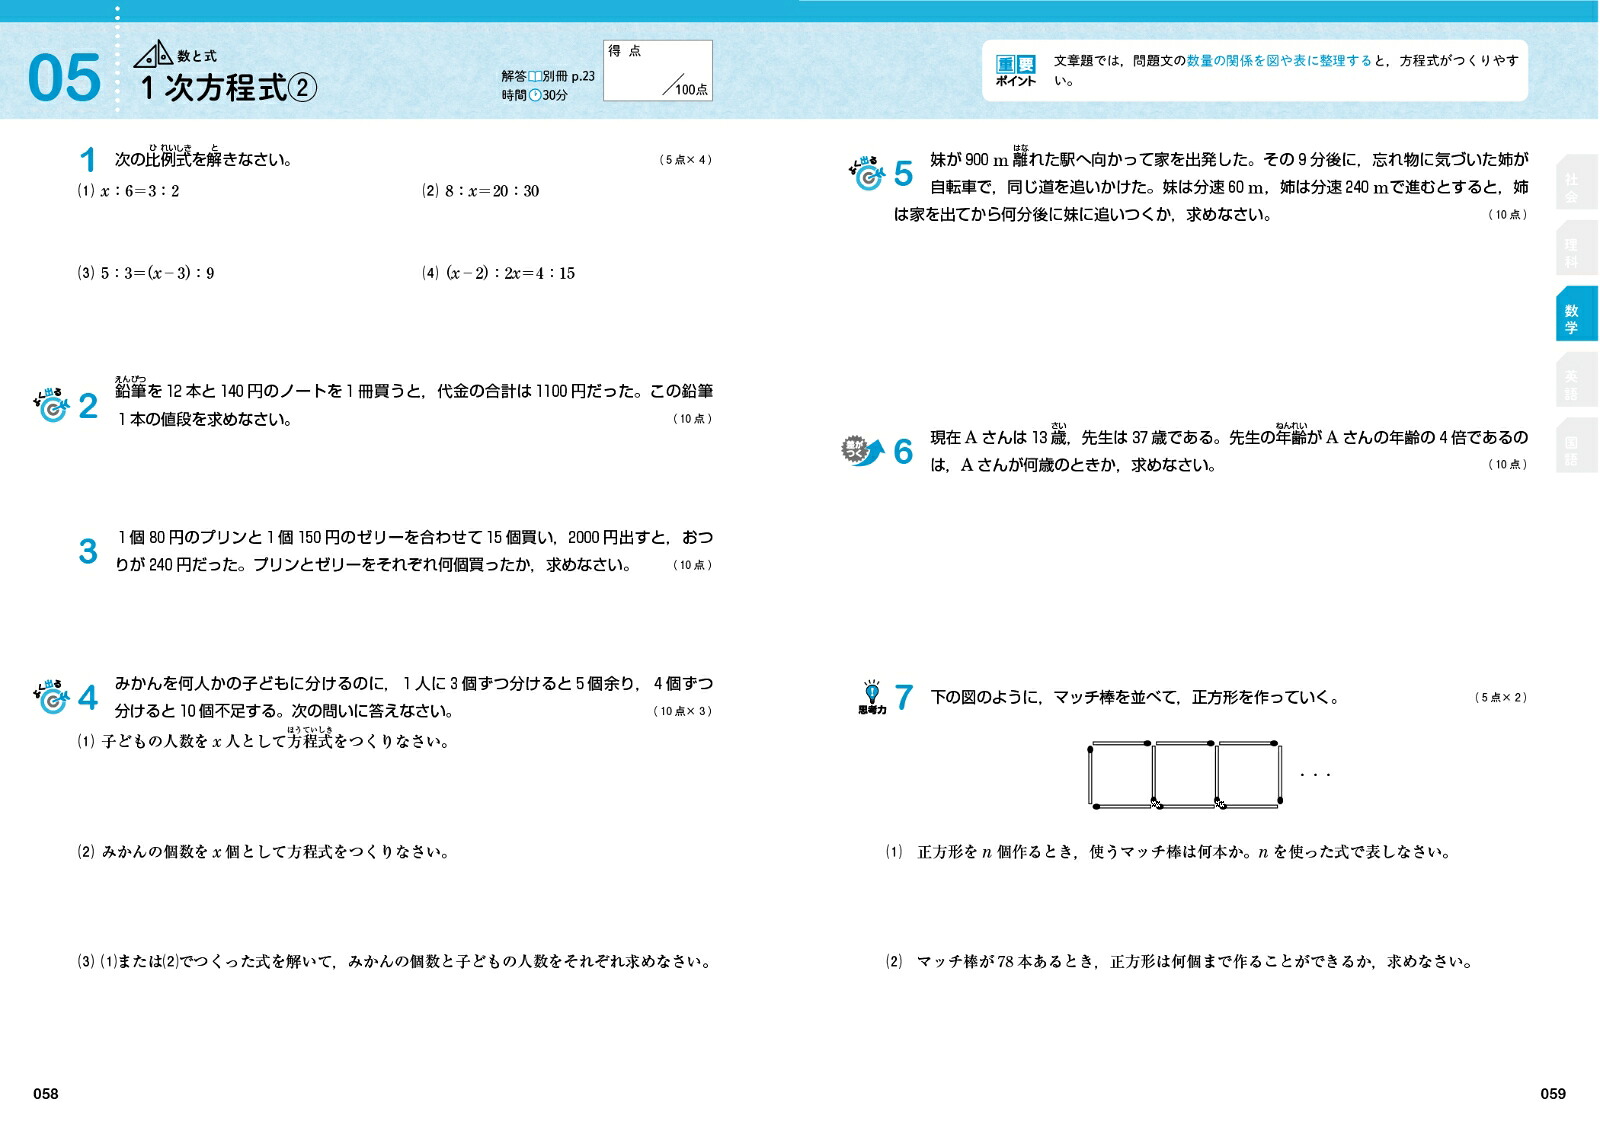Click sub-question (1) 正方形をn個作るとき
Image resolution: width=1600 pixels, height=1131 pixels.
(1168, 852)
